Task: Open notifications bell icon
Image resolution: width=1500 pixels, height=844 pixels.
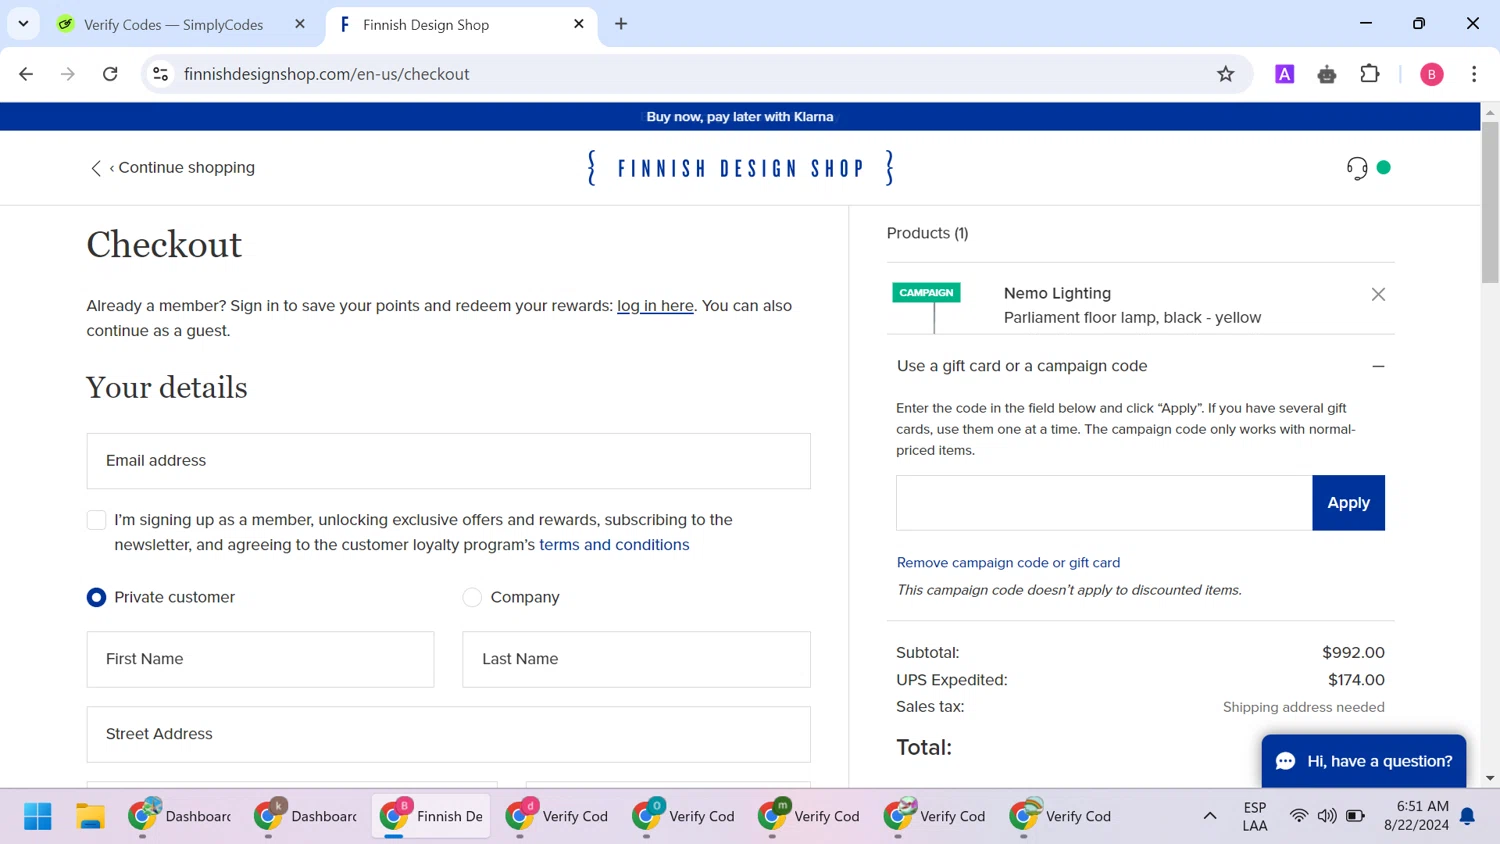Action: (x=1467, y=817)
